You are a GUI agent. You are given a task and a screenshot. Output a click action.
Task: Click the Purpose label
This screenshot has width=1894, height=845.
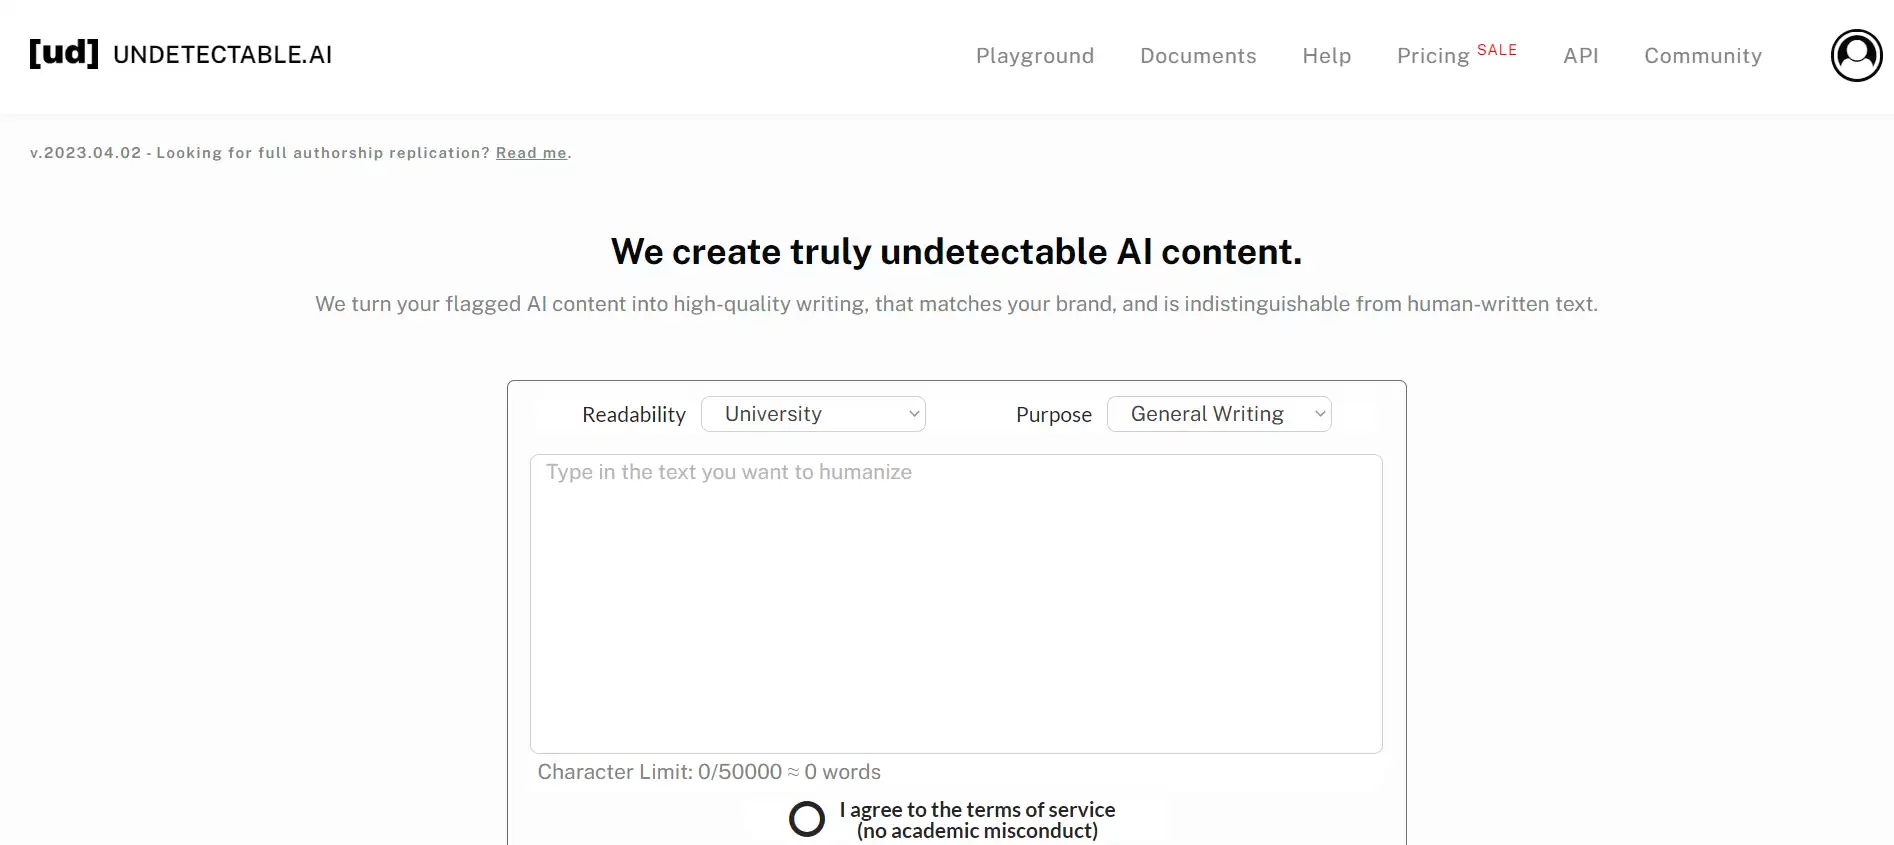point(1053,415)
